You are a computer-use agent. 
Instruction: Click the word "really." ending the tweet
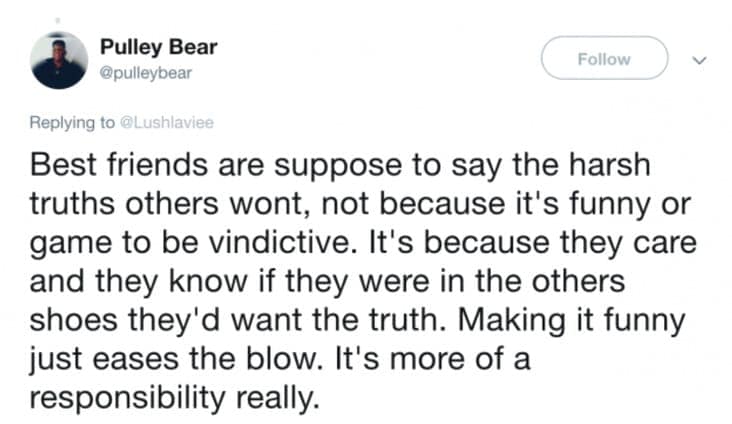click(x=278, y=398)
